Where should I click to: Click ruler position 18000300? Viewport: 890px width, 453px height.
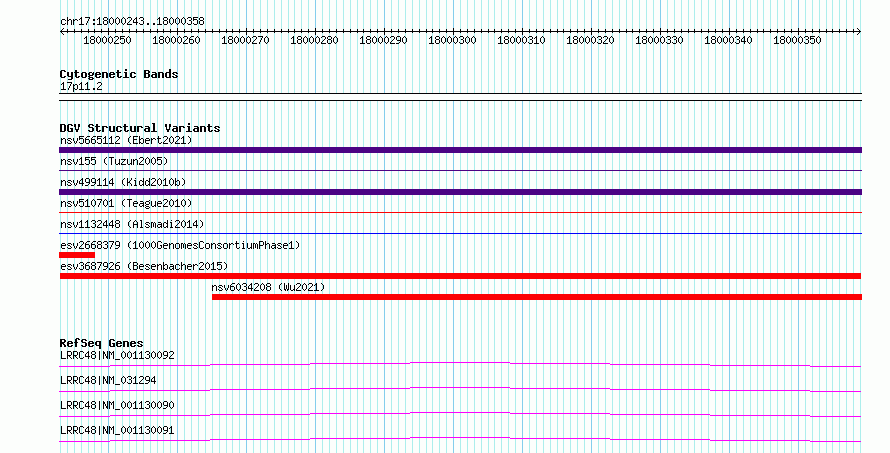coord(452,40)
